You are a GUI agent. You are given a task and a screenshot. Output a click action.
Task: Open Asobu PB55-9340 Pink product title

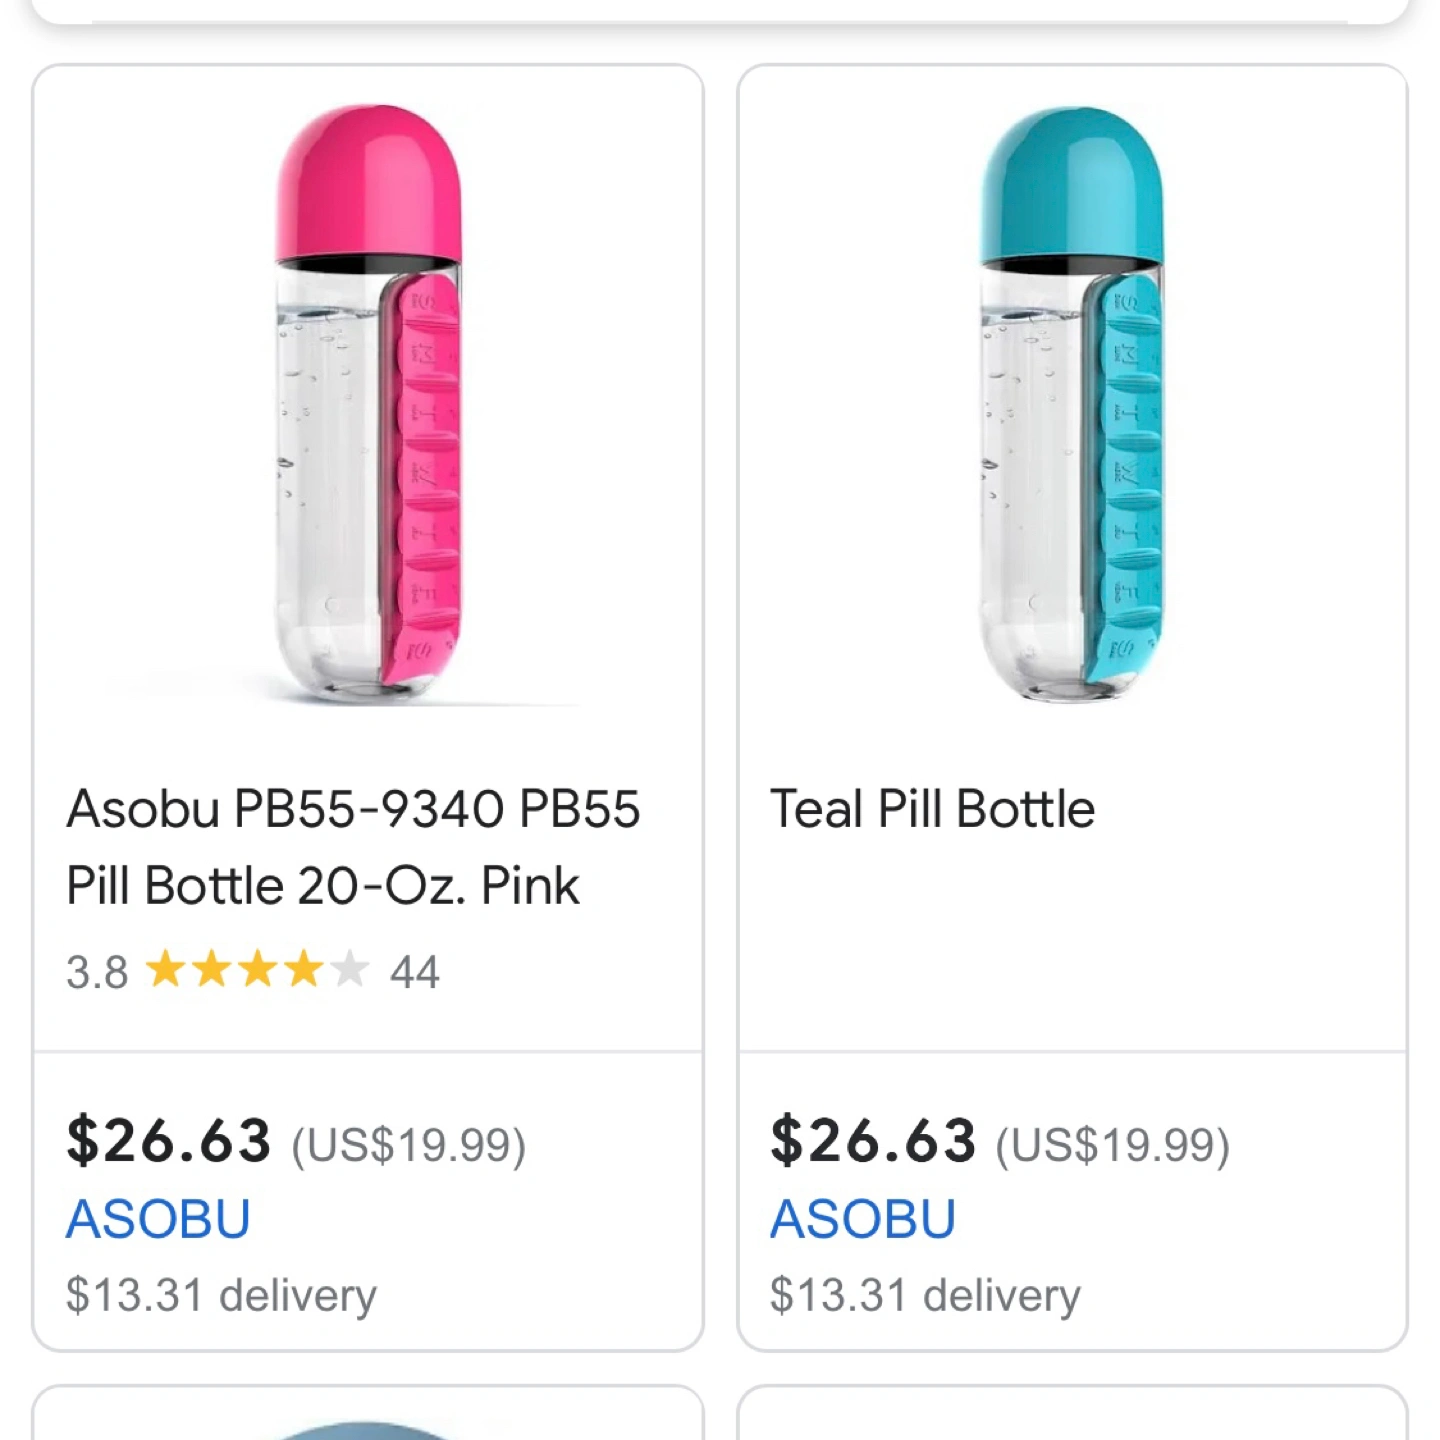pyautogui.click(x=353, y=847)
